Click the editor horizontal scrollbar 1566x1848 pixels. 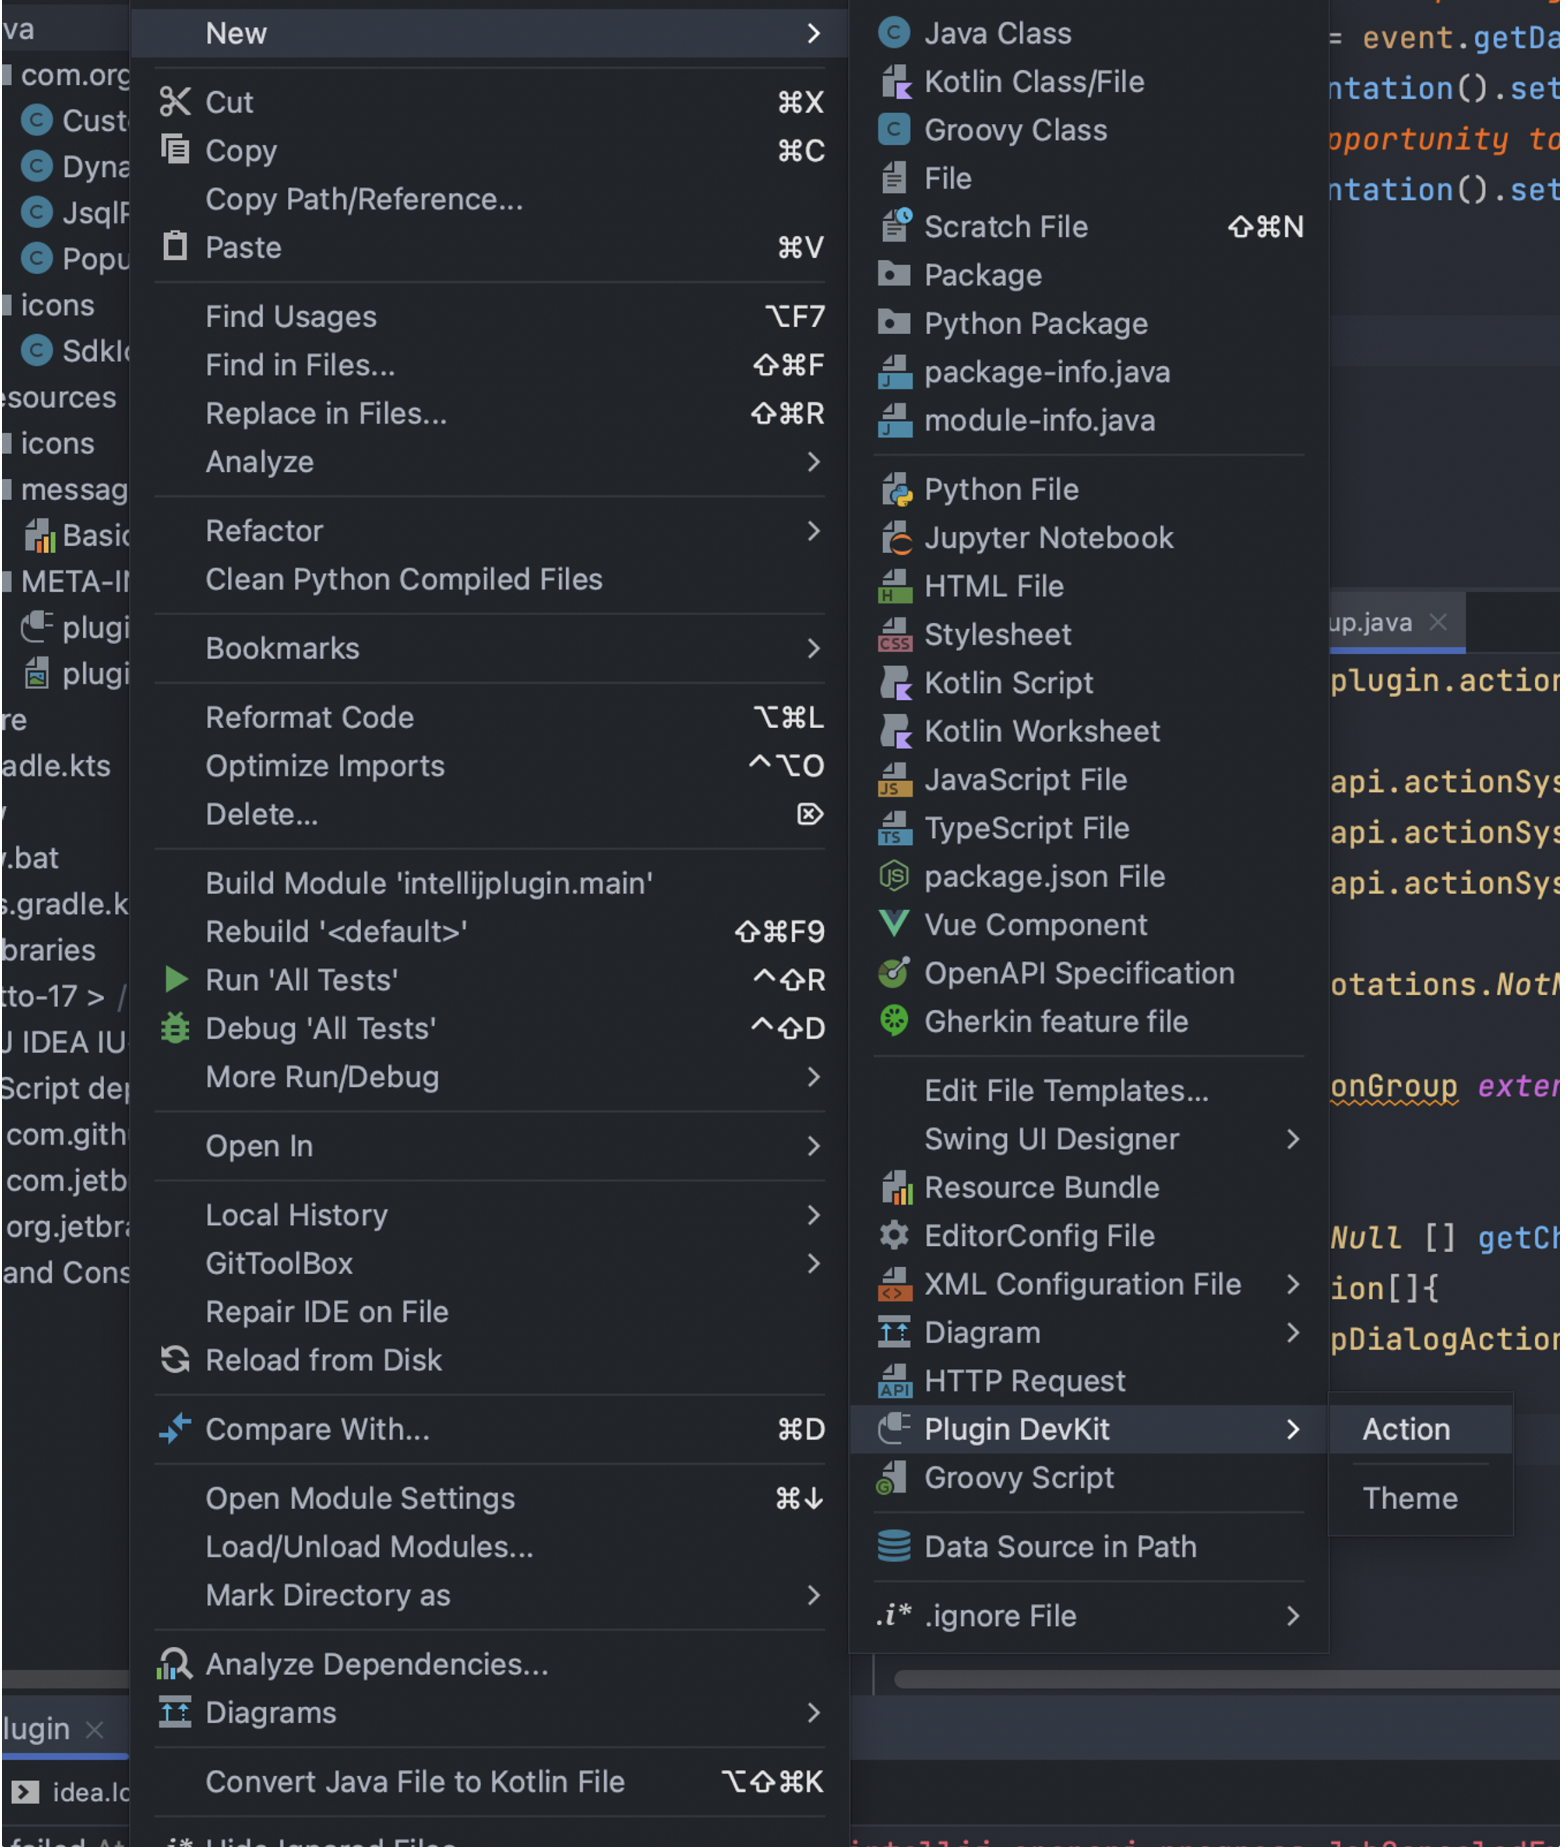point(1228,1679)
